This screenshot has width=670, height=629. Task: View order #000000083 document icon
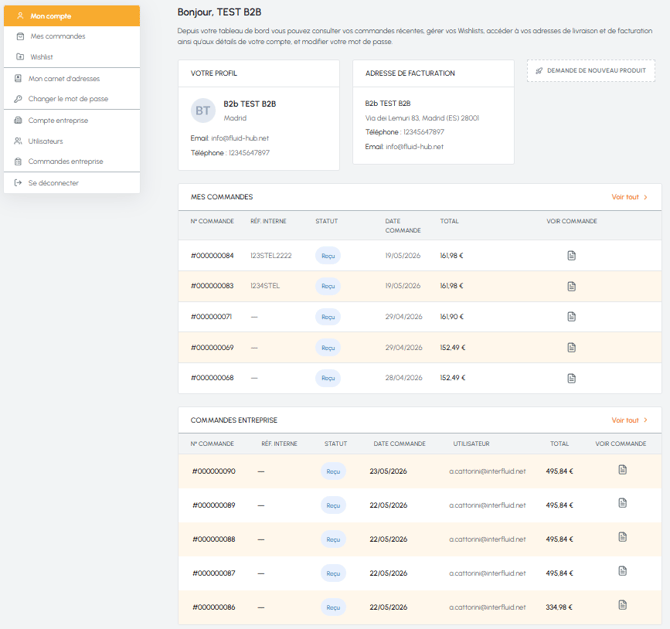pyautogui.click(x=571, y=286)
